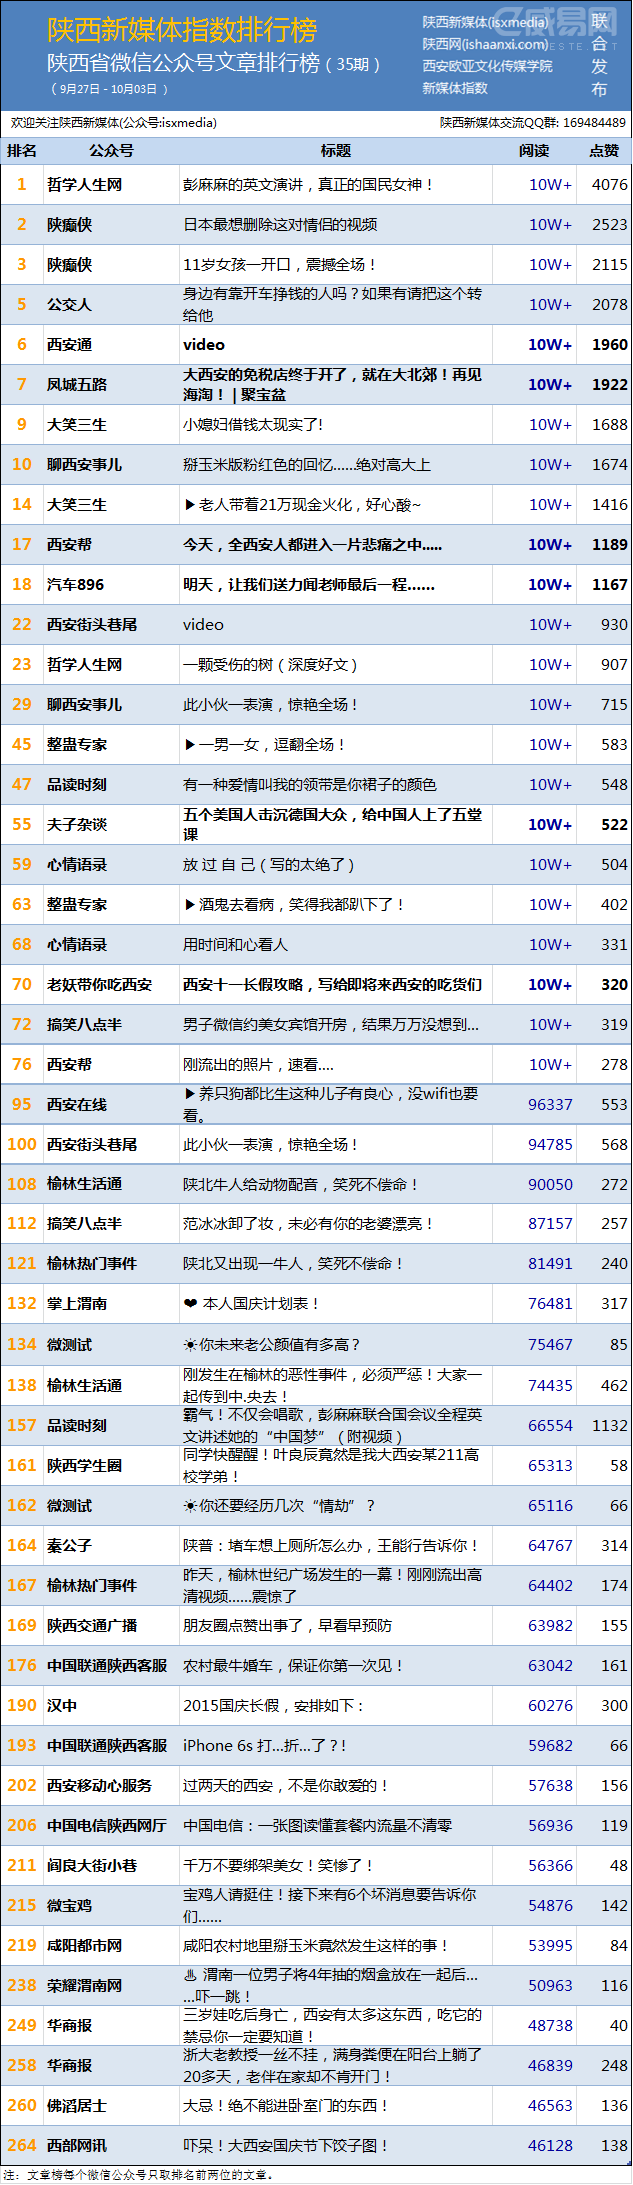Open the article iPhone 6s 打...折...了？!
This screenshot has width=633, height=2185.
click(265, 1746)
